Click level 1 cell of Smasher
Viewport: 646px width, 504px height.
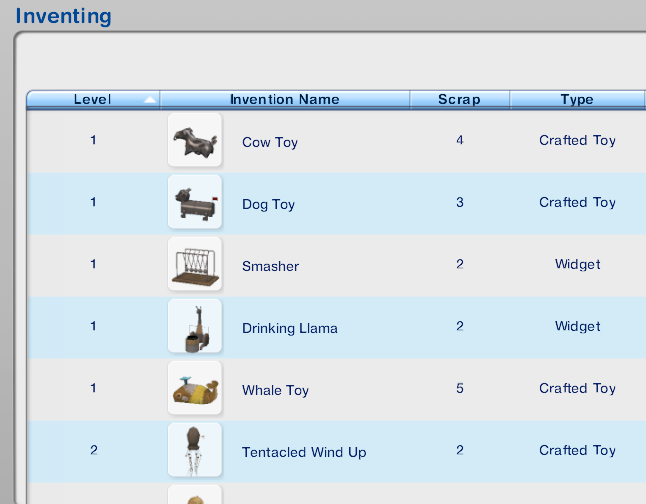[x=94, y=264]
